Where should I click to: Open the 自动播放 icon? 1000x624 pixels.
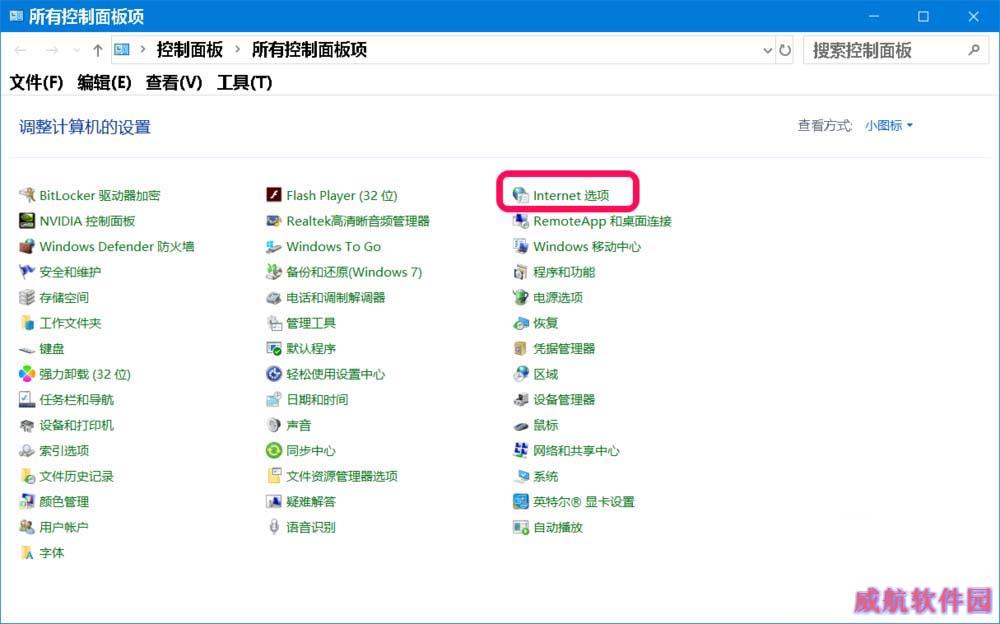520,527
